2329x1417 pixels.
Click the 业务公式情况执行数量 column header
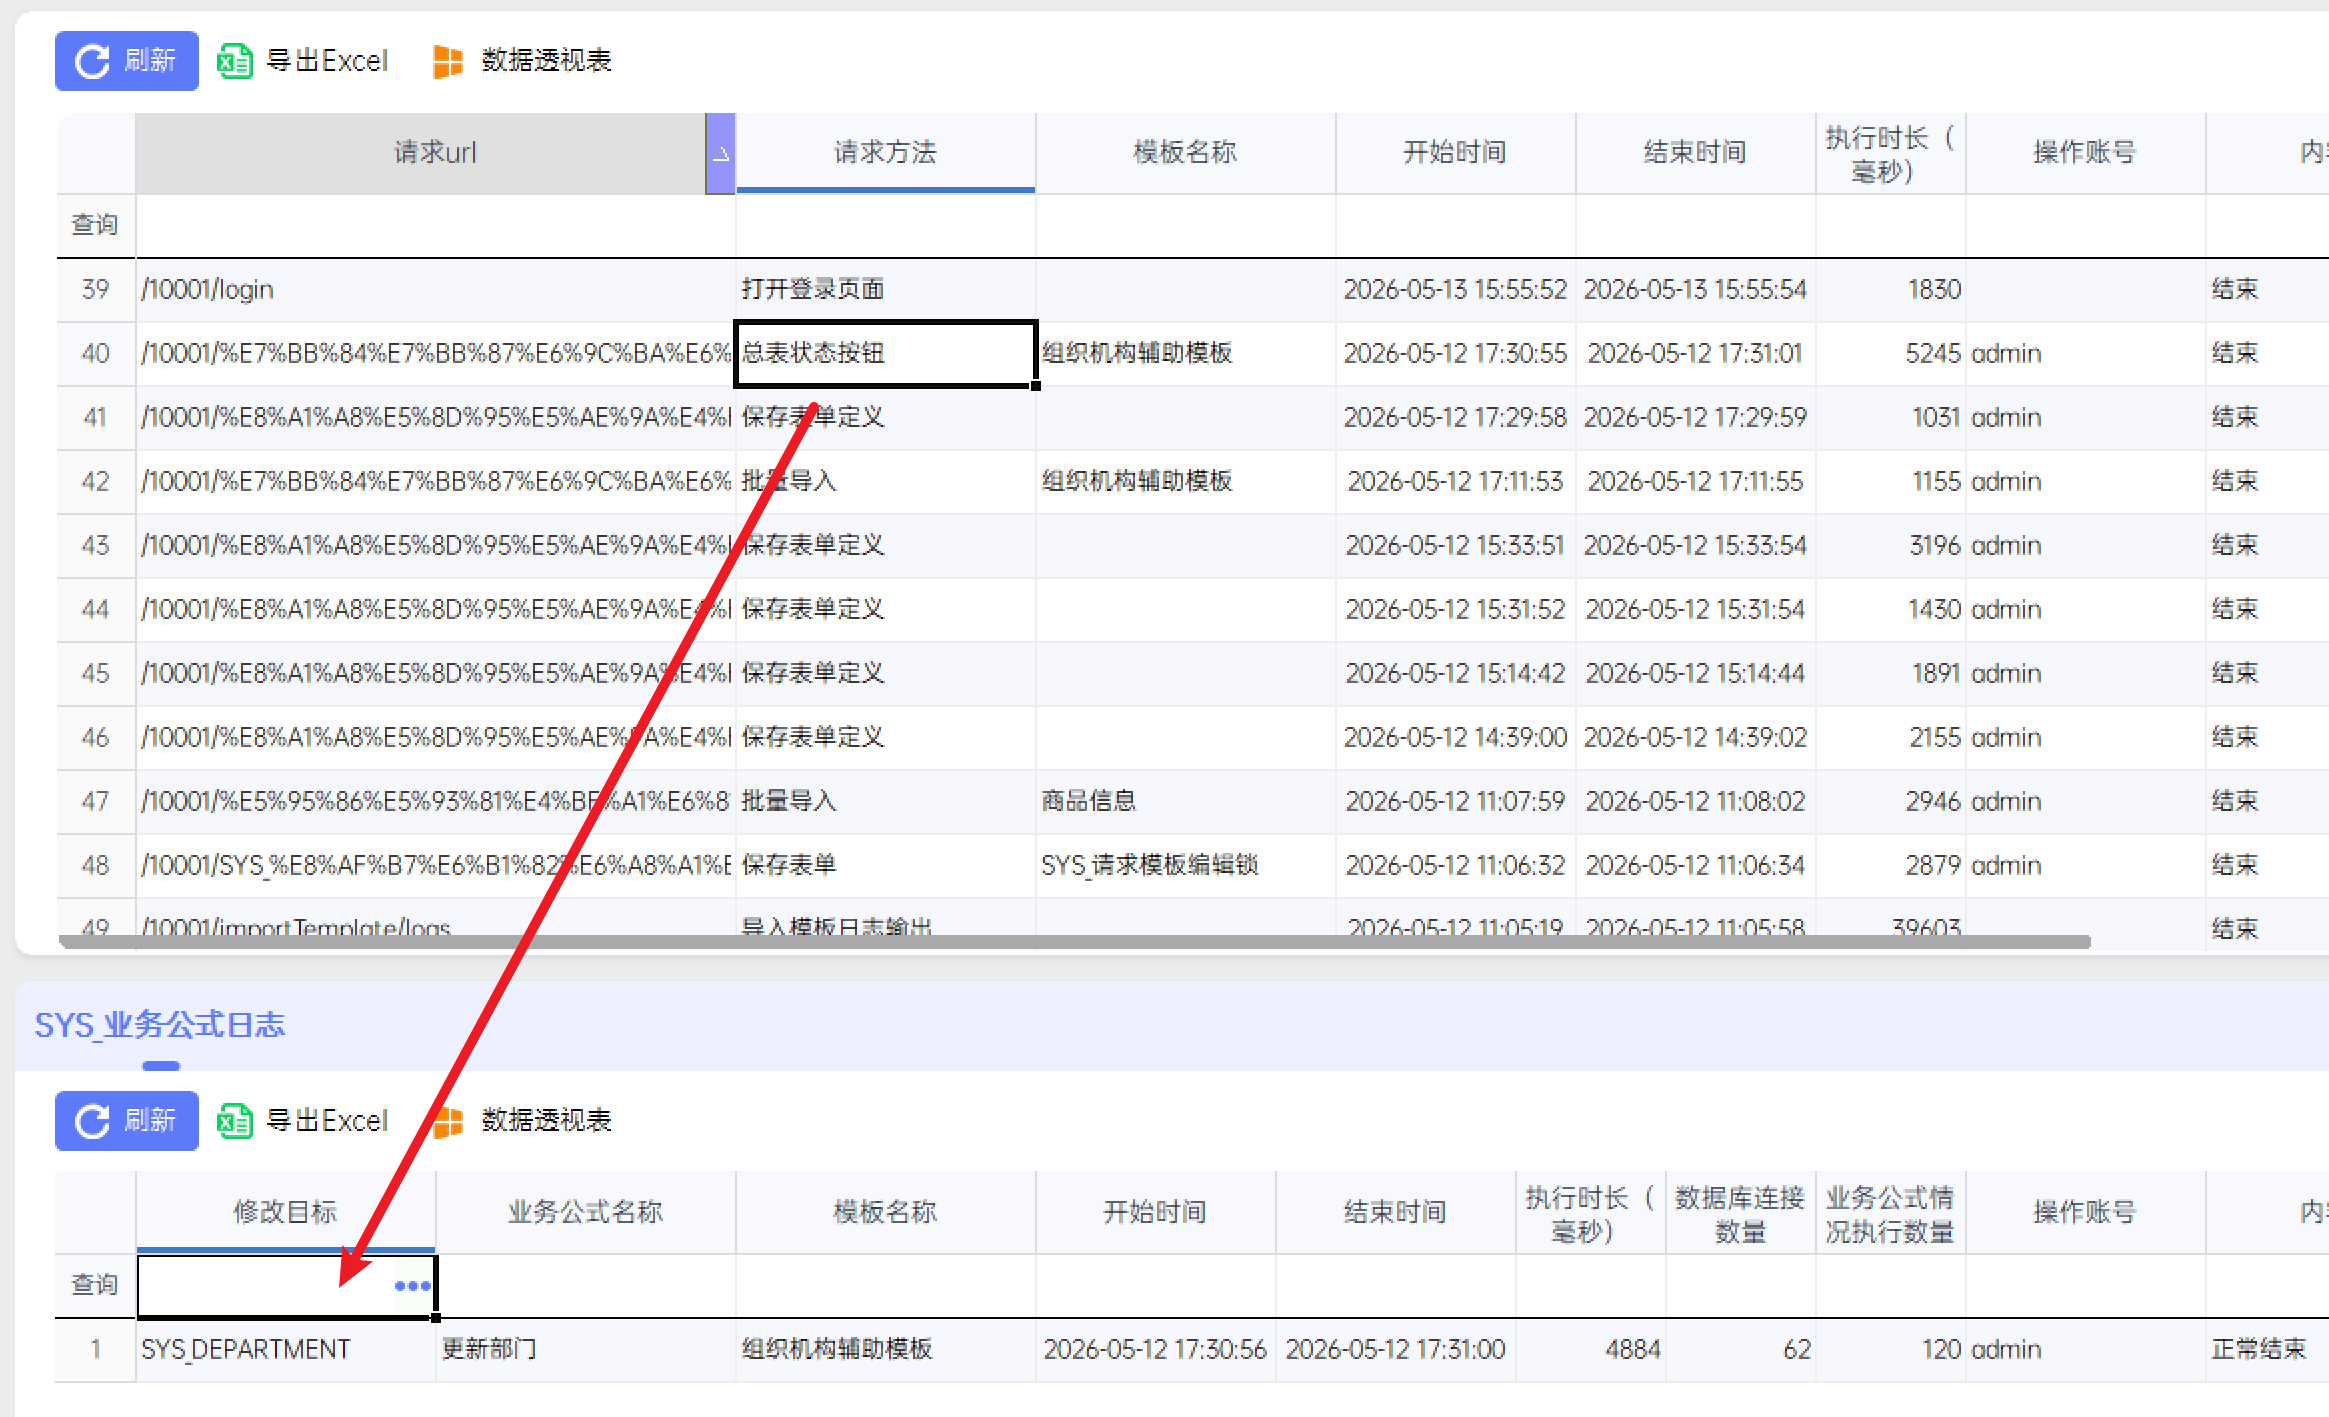(x=1890, y=1212)
